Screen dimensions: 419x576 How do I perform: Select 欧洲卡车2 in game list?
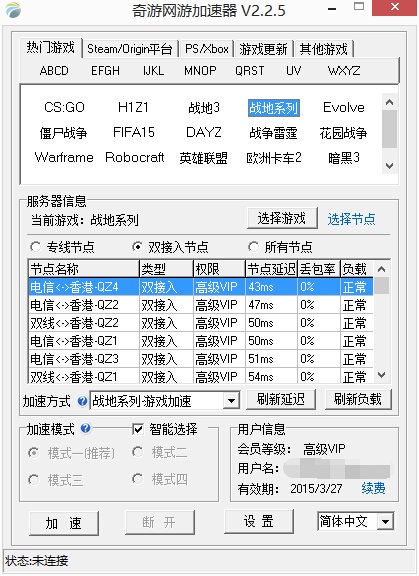(274, 158)
